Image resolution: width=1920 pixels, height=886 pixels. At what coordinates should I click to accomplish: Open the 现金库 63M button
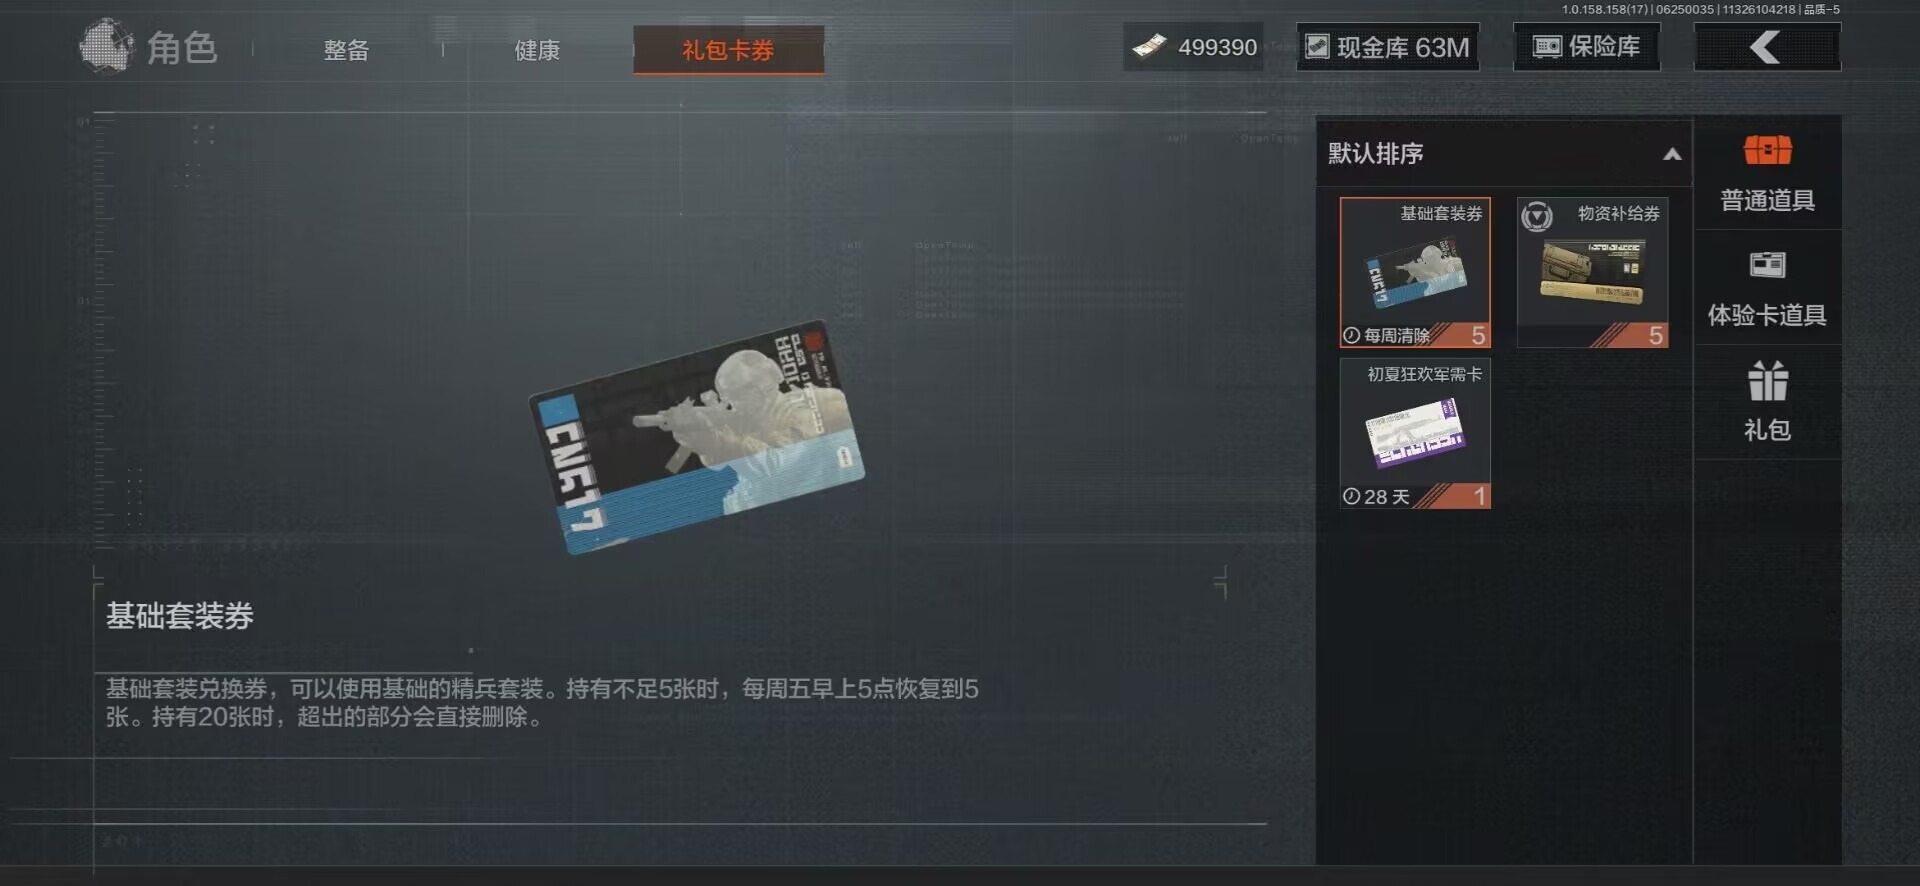click(x=1388, y=47)
